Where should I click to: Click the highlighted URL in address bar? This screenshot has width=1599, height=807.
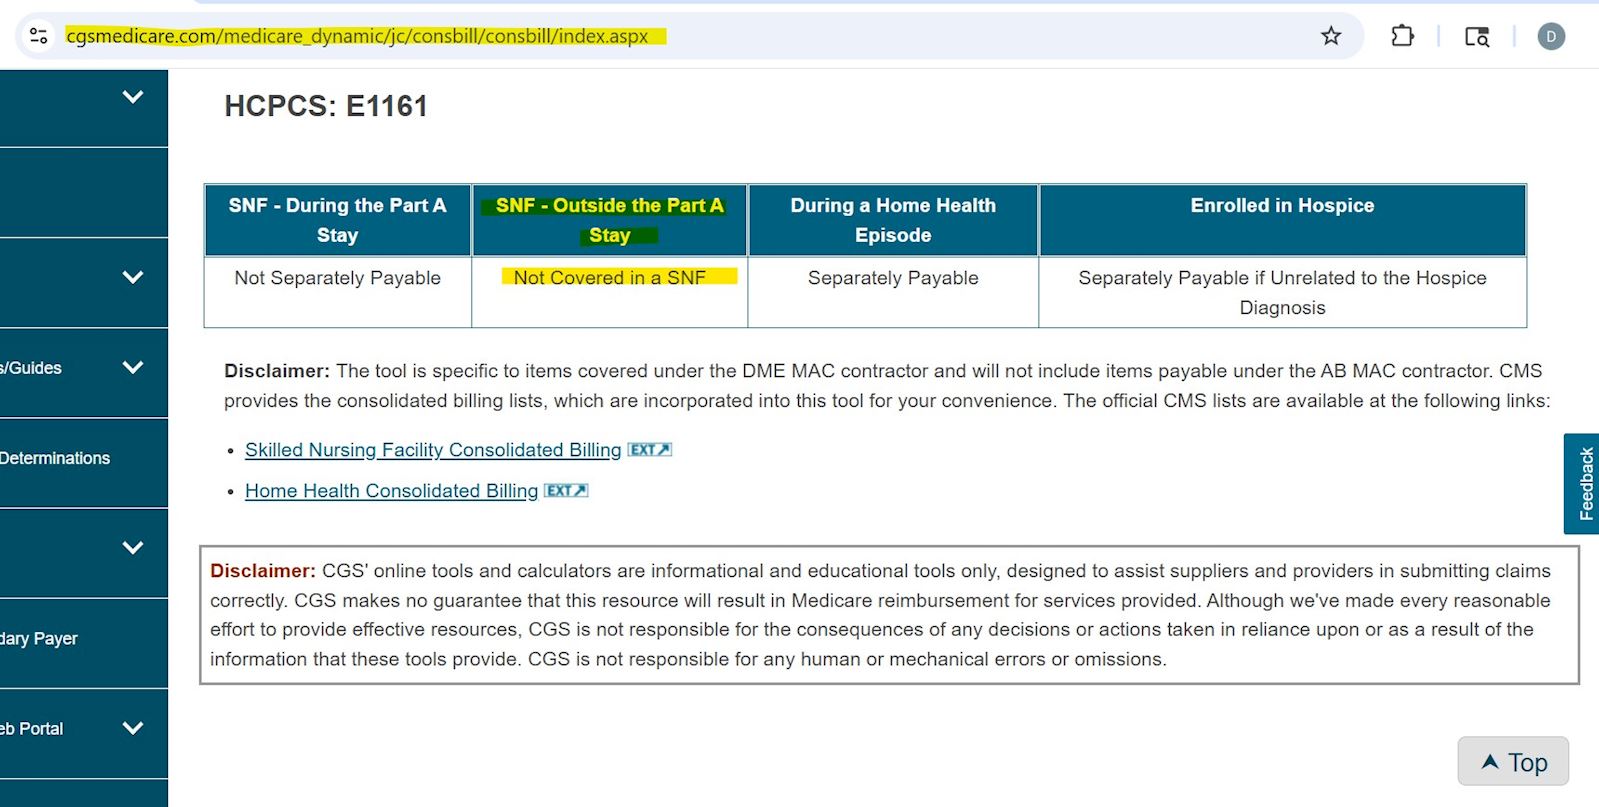point(357,36)
